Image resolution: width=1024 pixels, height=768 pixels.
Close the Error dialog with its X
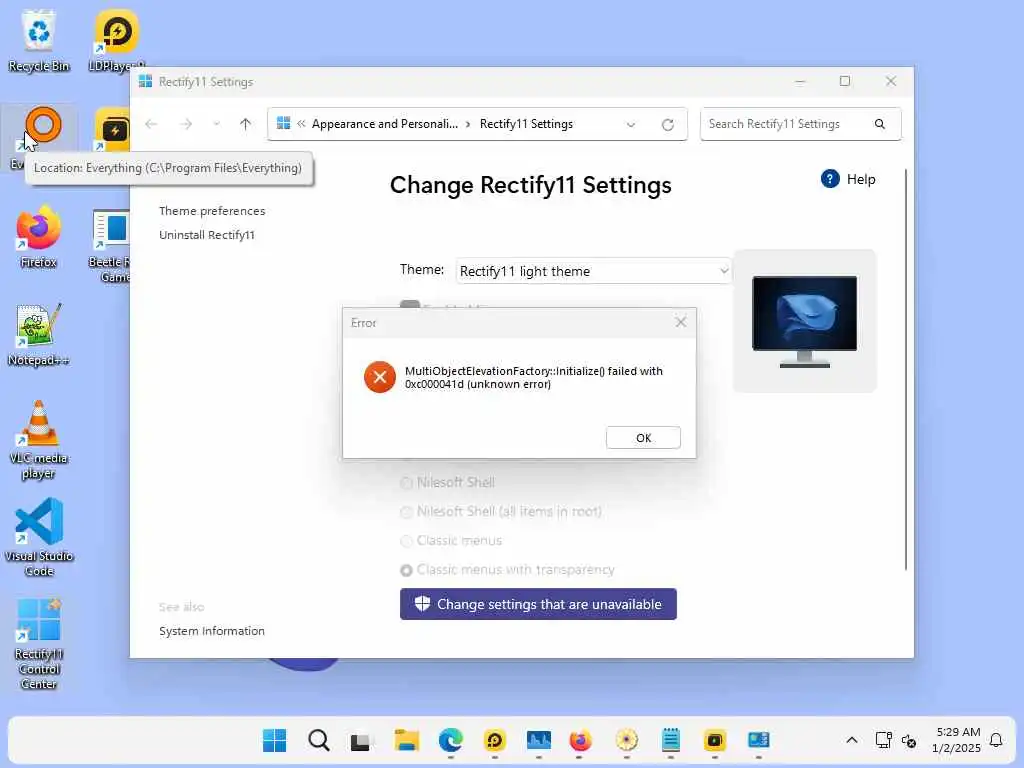point(680,323)
